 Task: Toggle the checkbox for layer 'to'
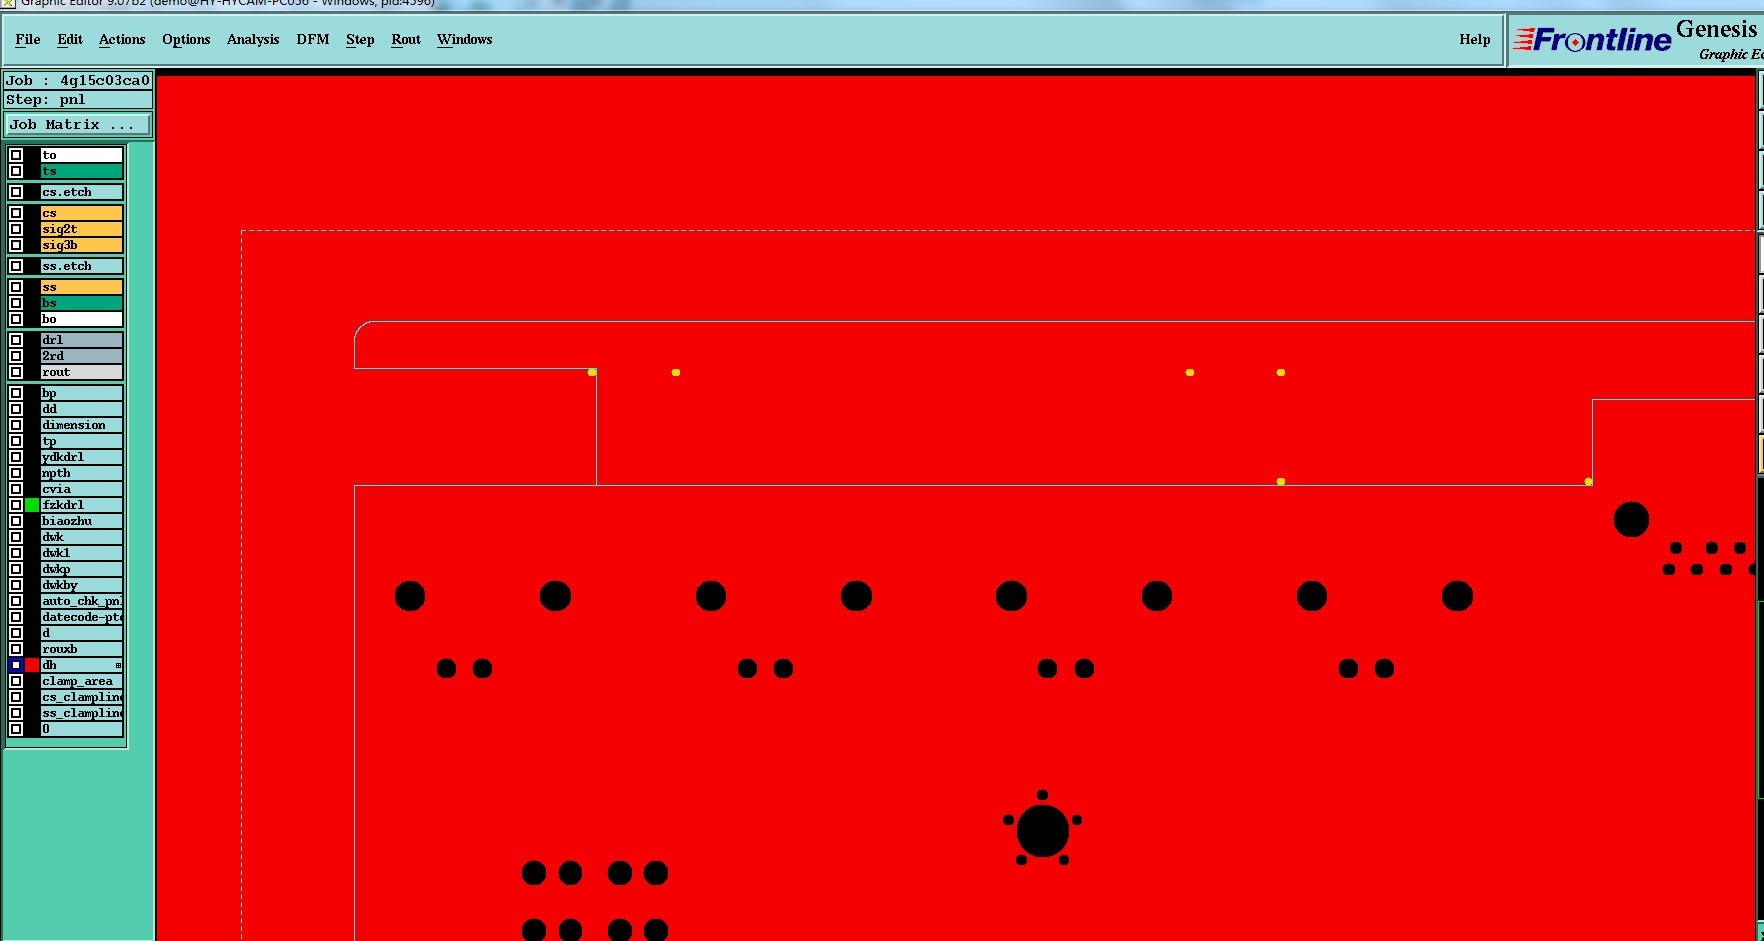(x=16, y=155)
